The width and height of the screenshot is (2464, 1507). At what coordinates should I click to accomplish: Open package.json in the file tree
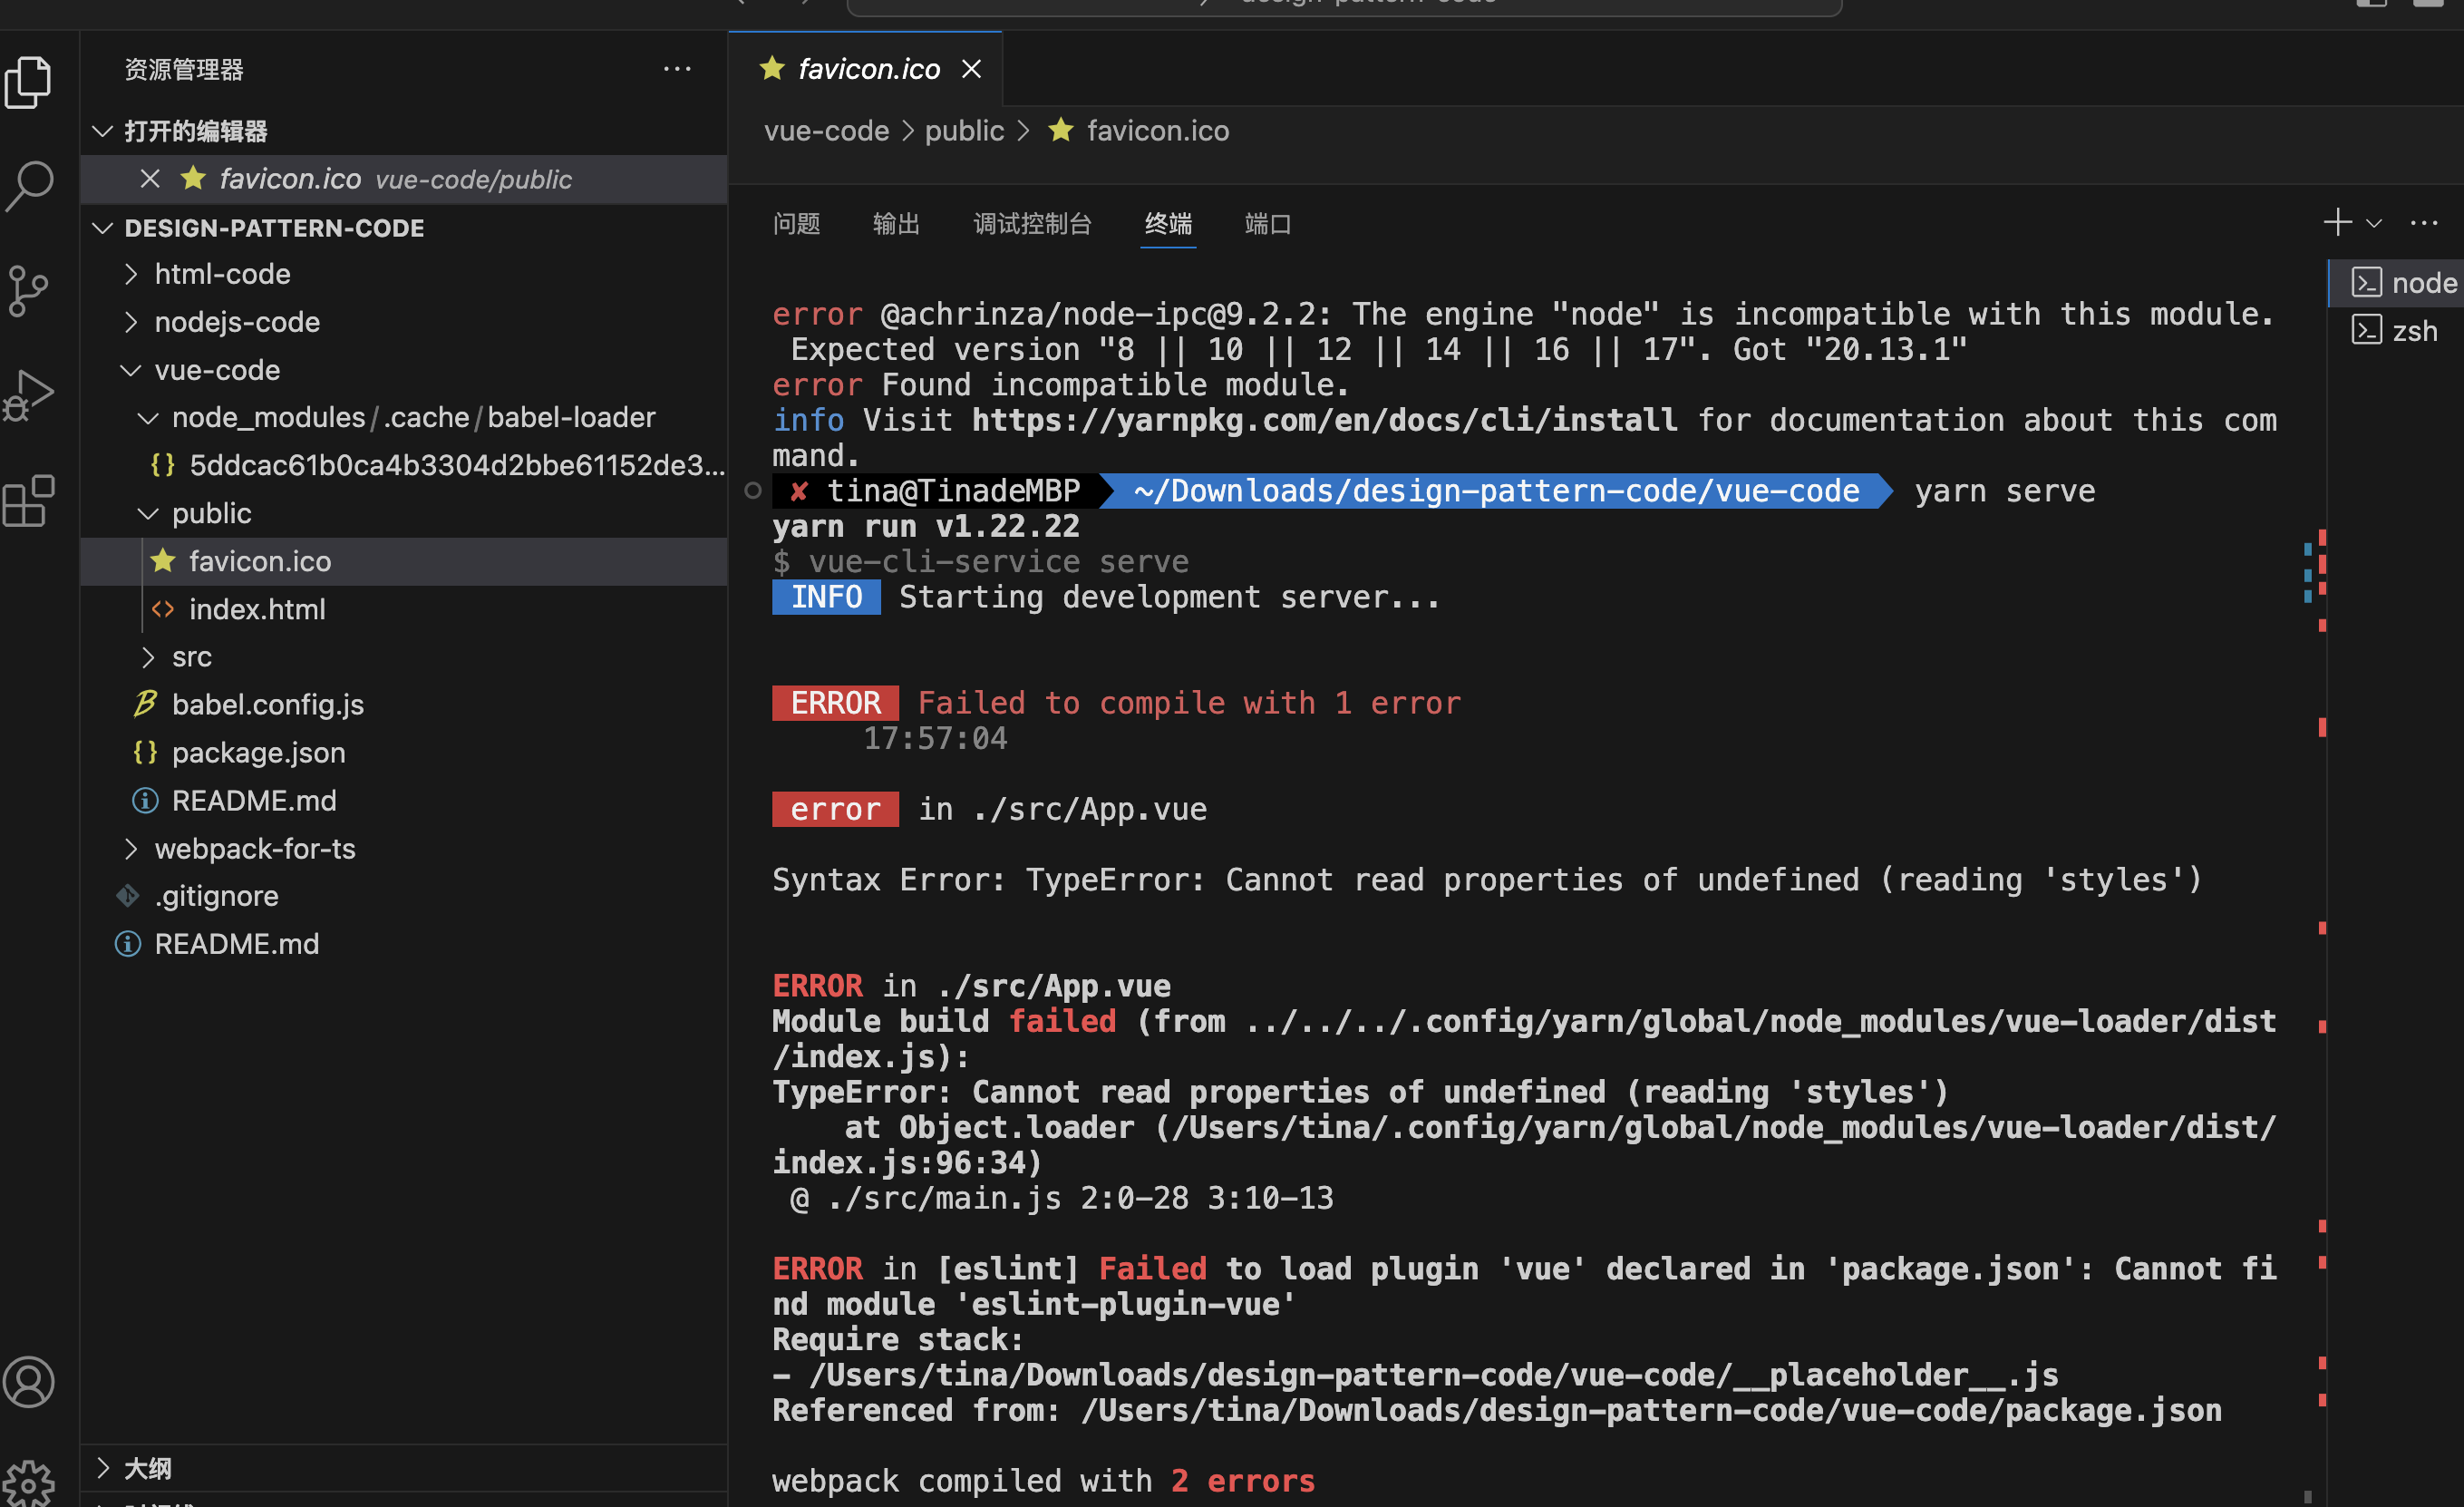point(403,752)
